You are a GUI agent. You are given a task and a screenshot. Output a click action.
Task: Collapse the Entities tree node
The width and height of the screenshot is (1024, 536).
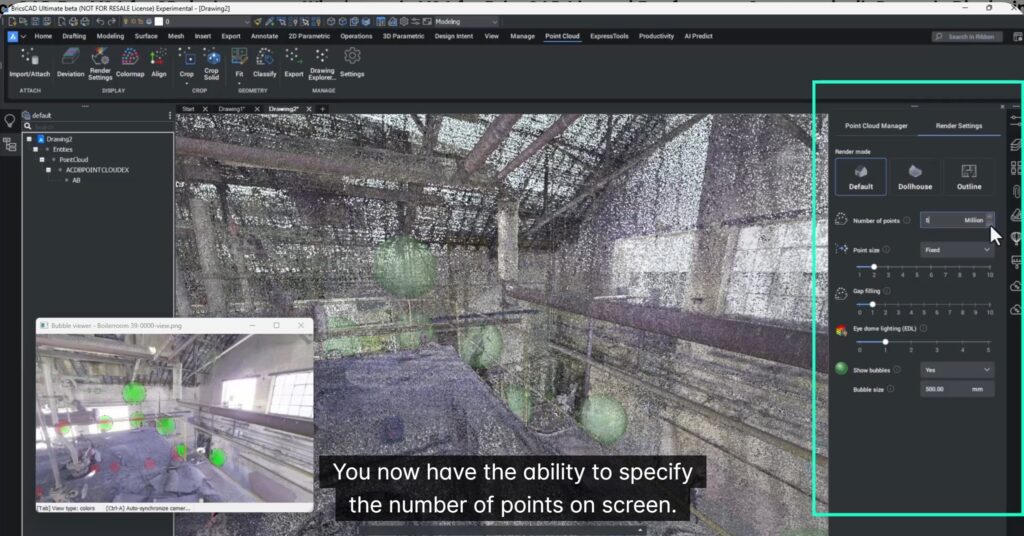pyautogui.click(x=36, y=150)
